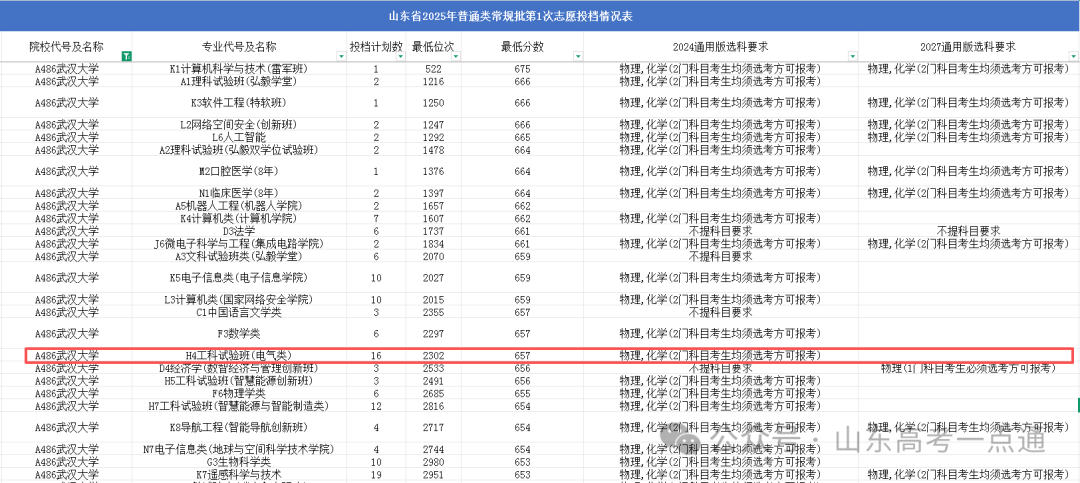
Task: Click the 物理(1门科目考生必须选考方可报考) cell
Action: tap(967, 369)
